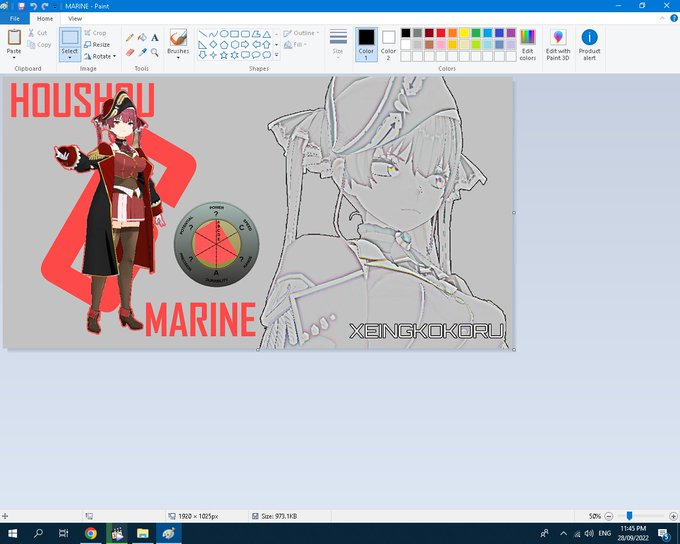Choose the Pentagon shape
Screen dimensions: 680x544
[224, 44]
